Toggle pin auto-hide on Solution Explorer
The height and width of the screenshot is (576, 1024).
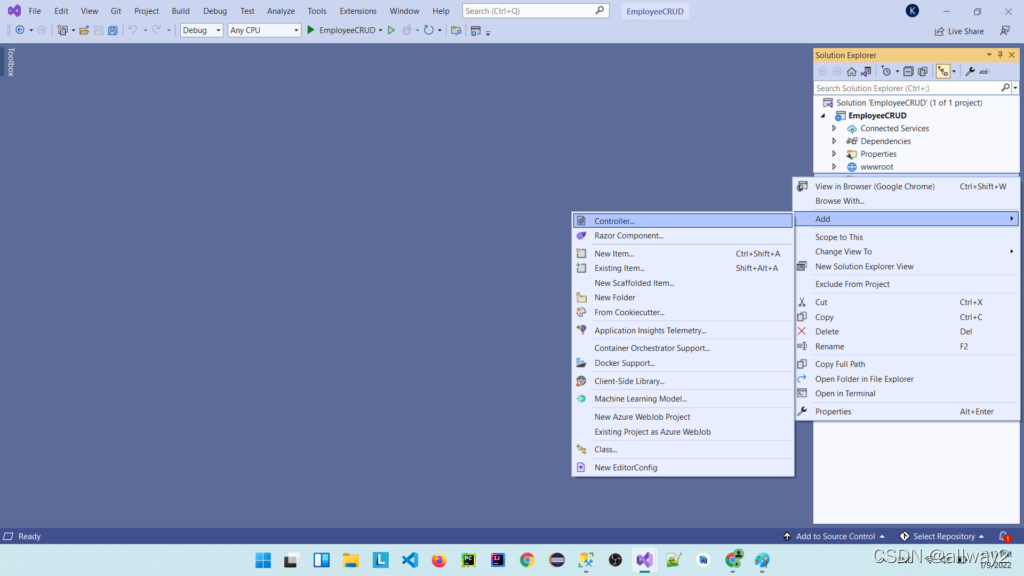[x=999, y=55]
